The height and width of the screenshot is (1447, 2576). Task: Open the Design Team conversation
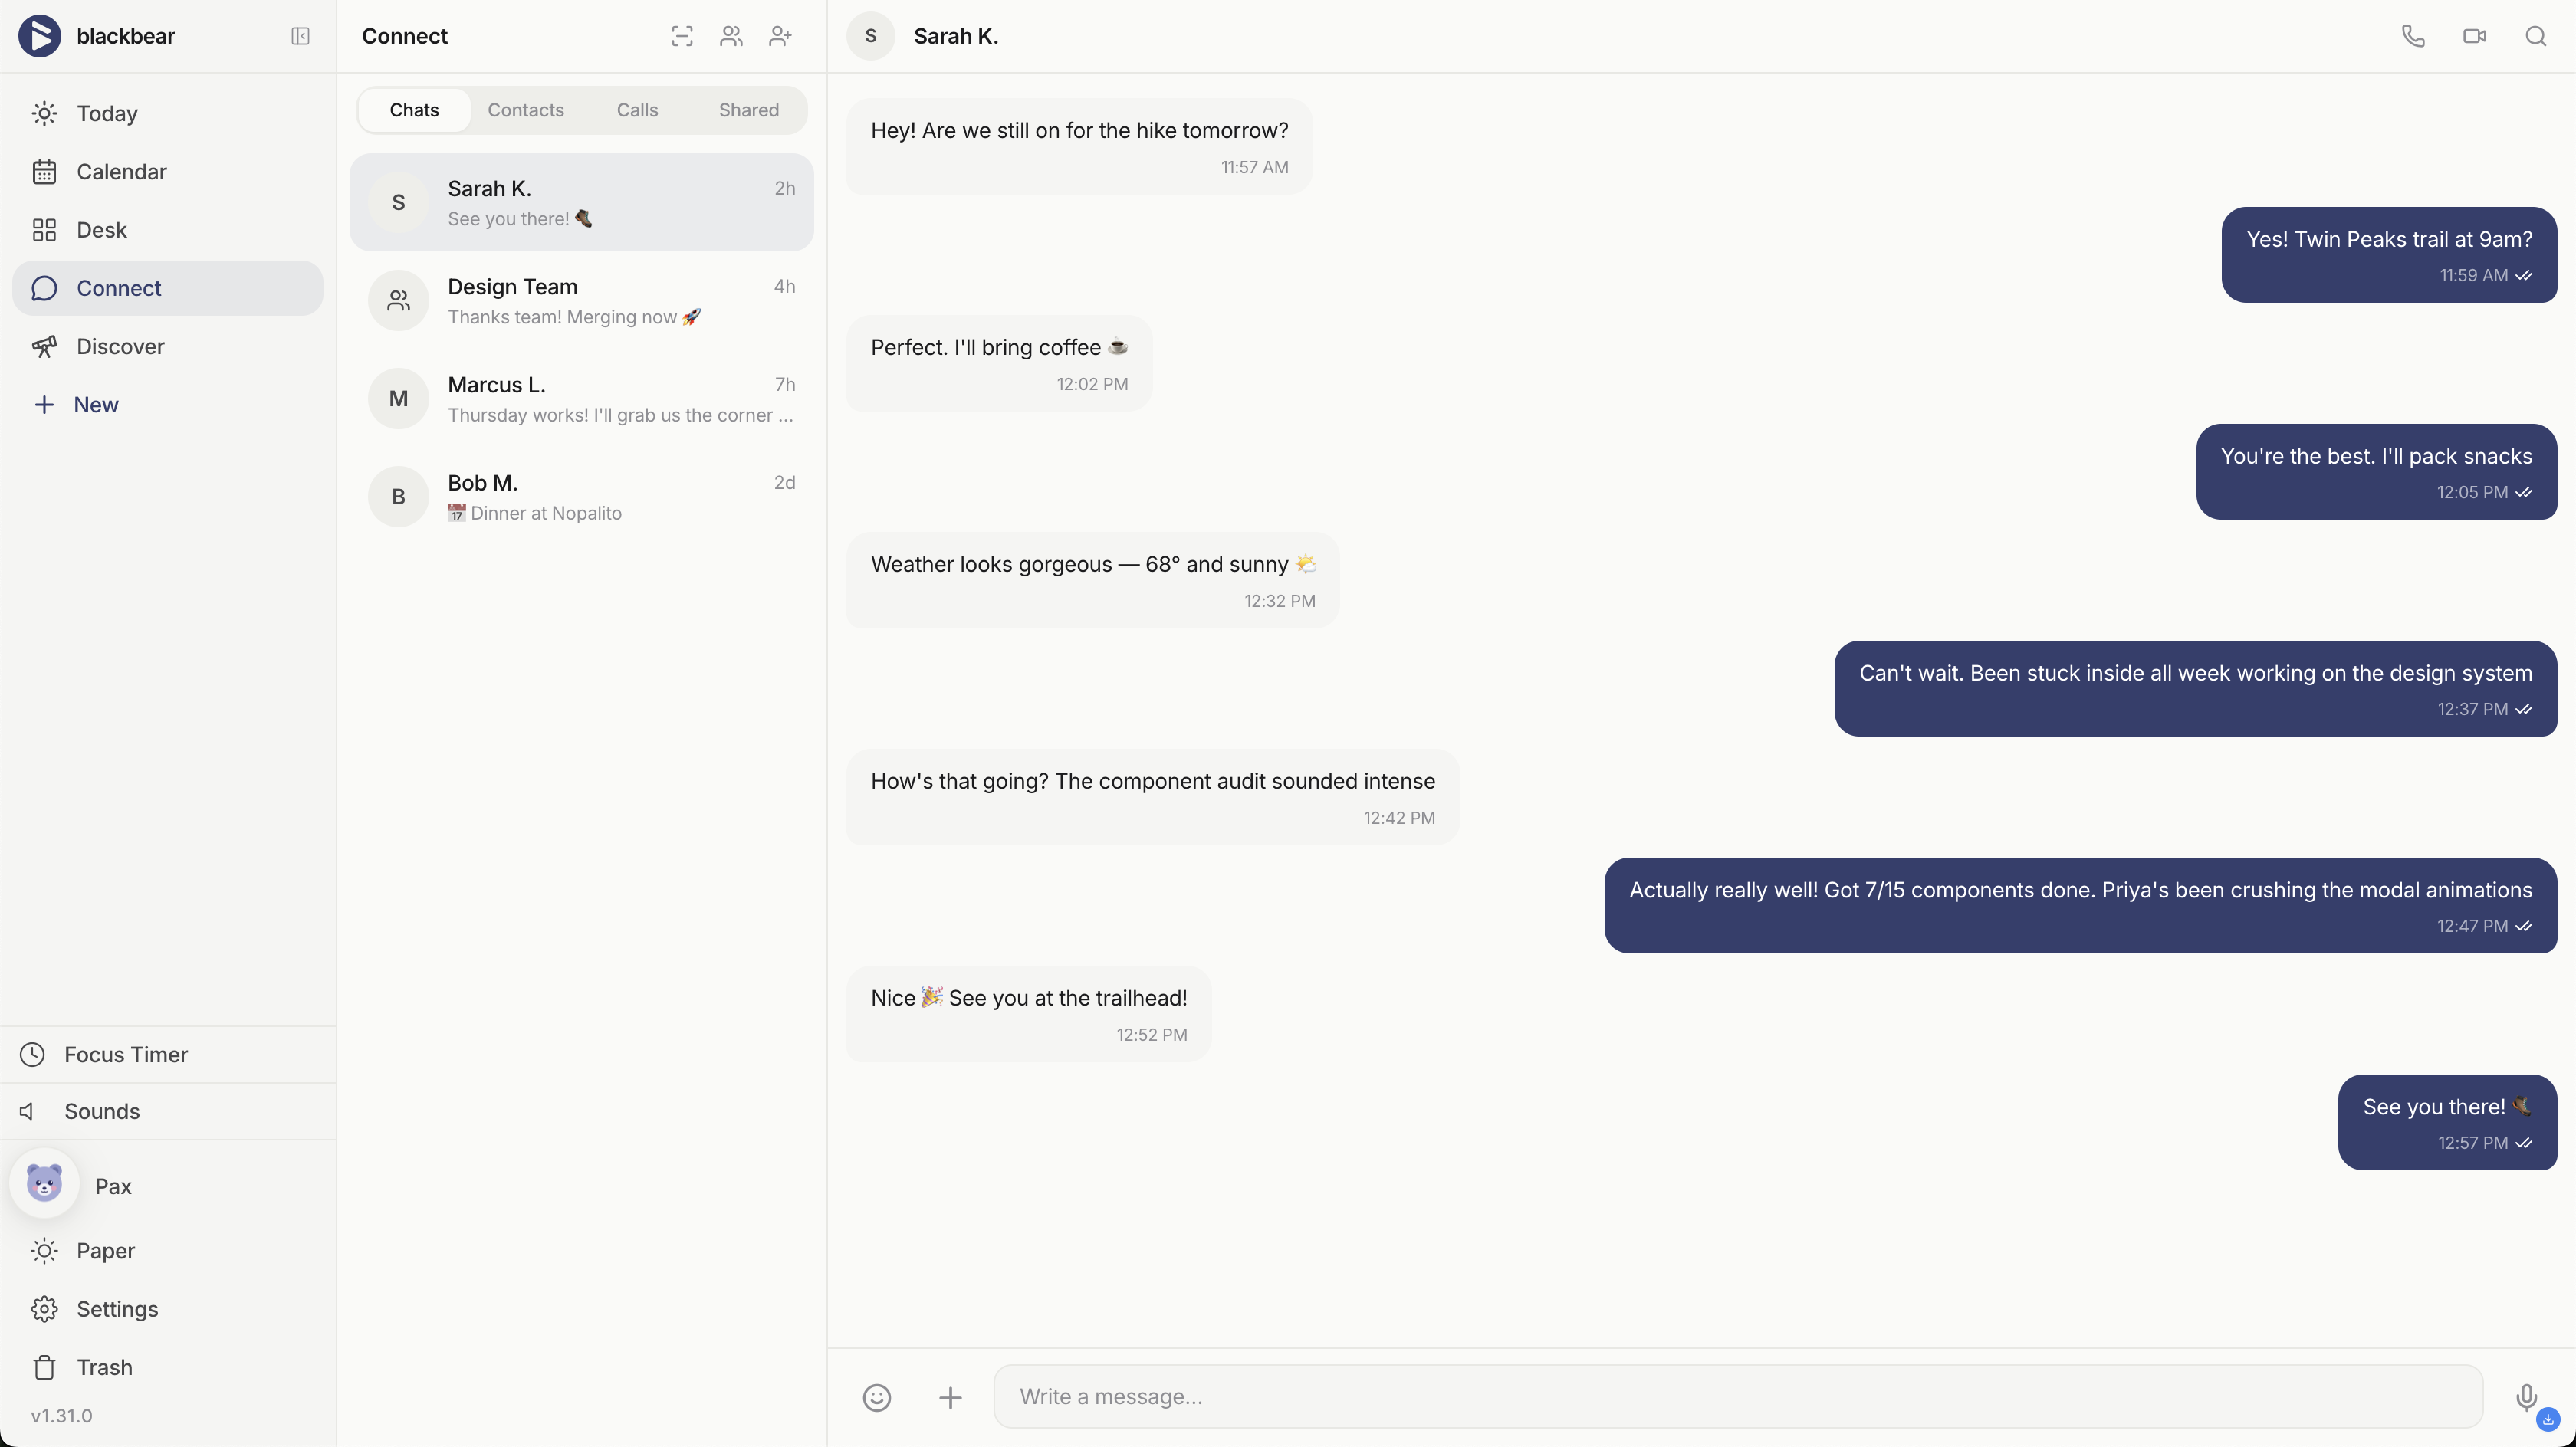tap(583, 300)
